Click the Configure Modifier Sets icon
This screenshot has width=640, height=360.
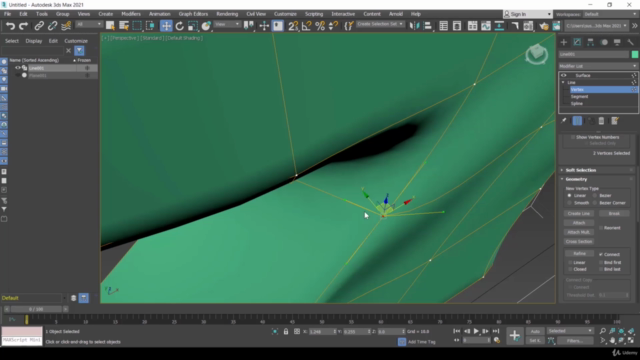click(x=615, y=121)
